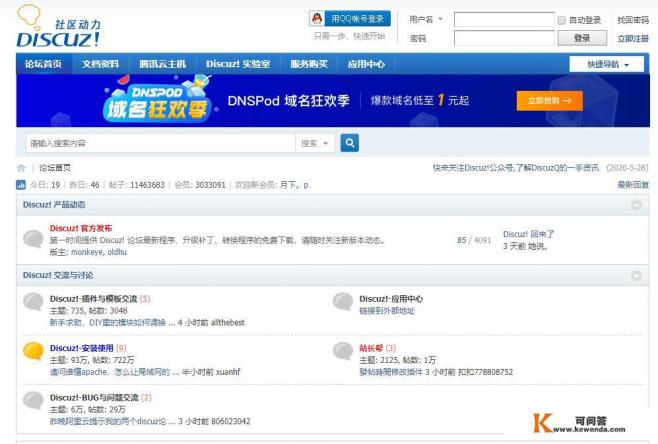Open moderator monkeye profile
The width and height of the screenshot is (658, 444).
(88, 252)
